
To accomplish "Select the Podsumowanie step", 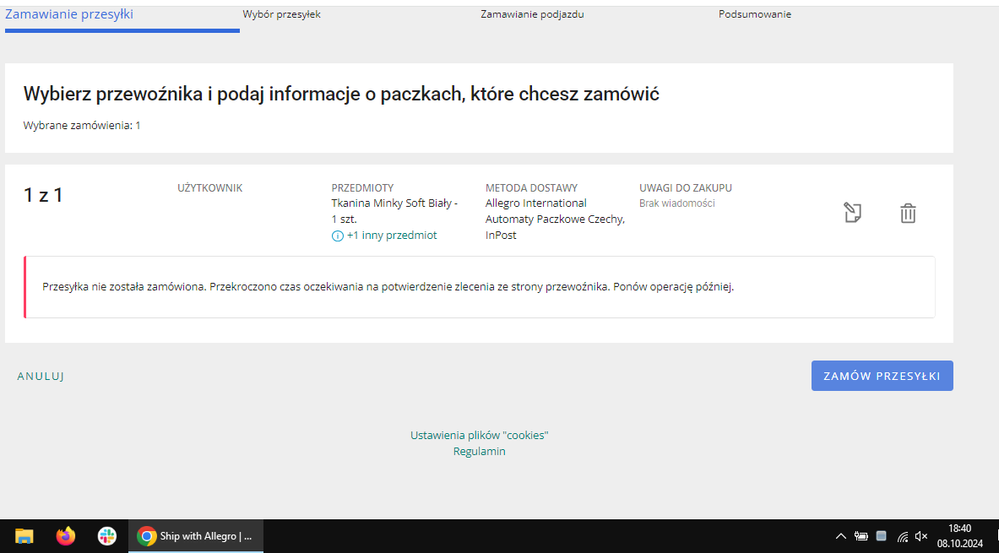I will click(x=754, y=15).
